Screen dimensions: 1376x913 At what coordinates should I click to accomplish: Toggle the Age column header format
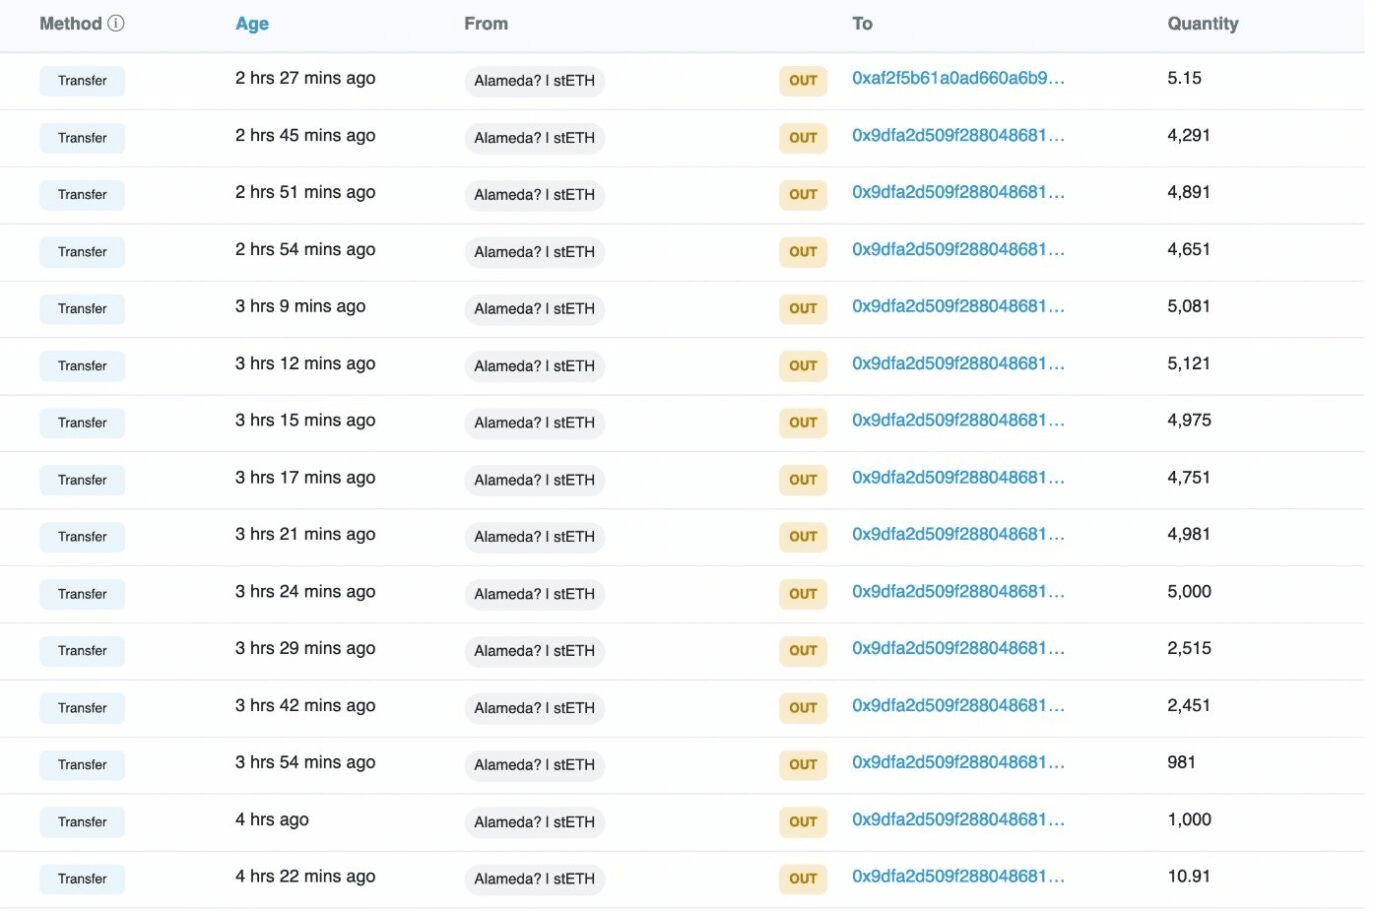[252, 24]
